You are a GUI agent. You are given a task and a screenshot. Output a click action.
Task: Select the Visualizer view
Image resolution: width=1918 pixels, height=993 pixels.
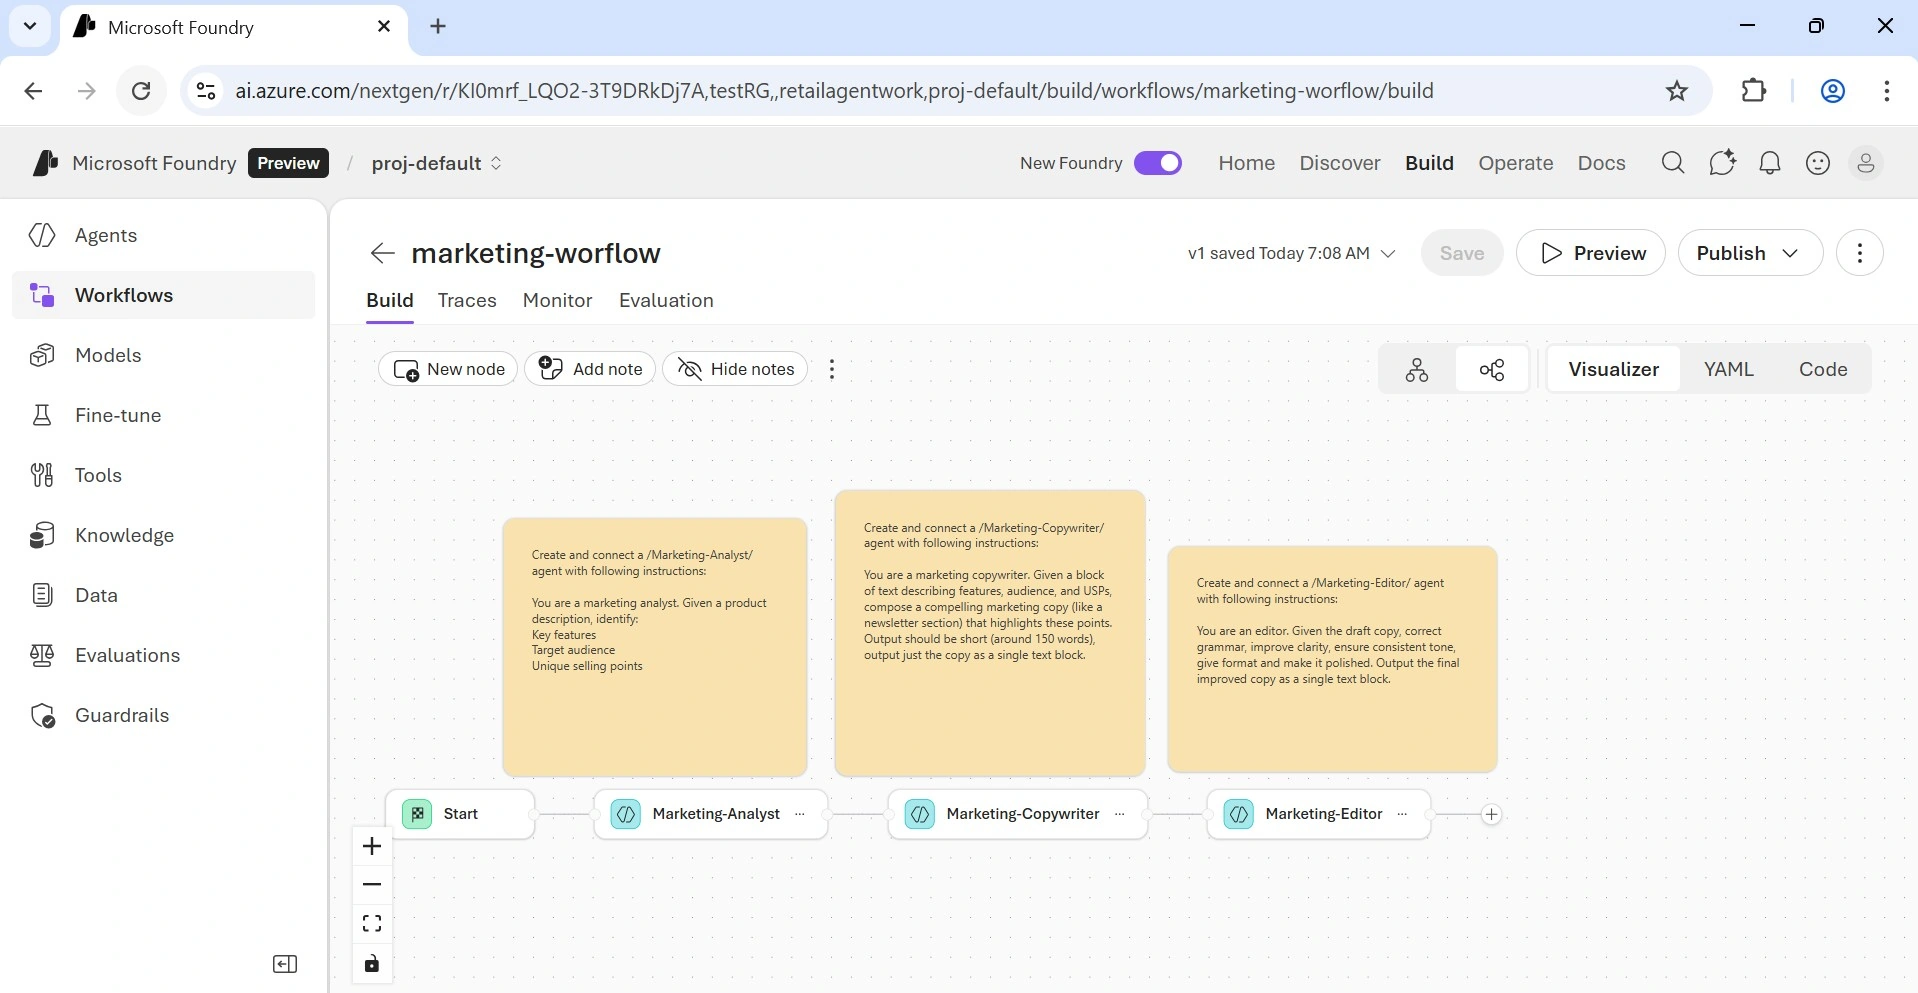(1613, 369)
